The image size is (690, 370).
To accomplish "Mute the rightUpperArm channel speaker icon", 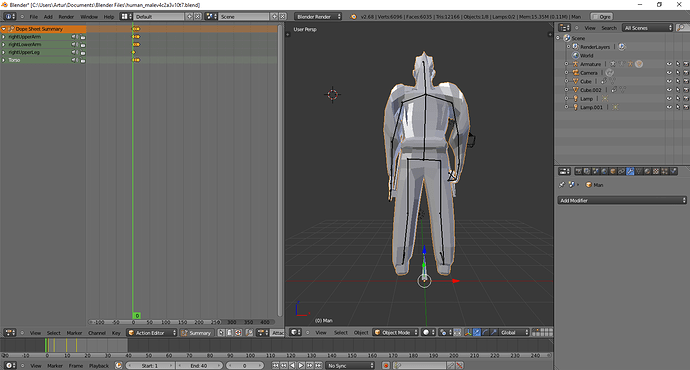I will coord(74,37).
